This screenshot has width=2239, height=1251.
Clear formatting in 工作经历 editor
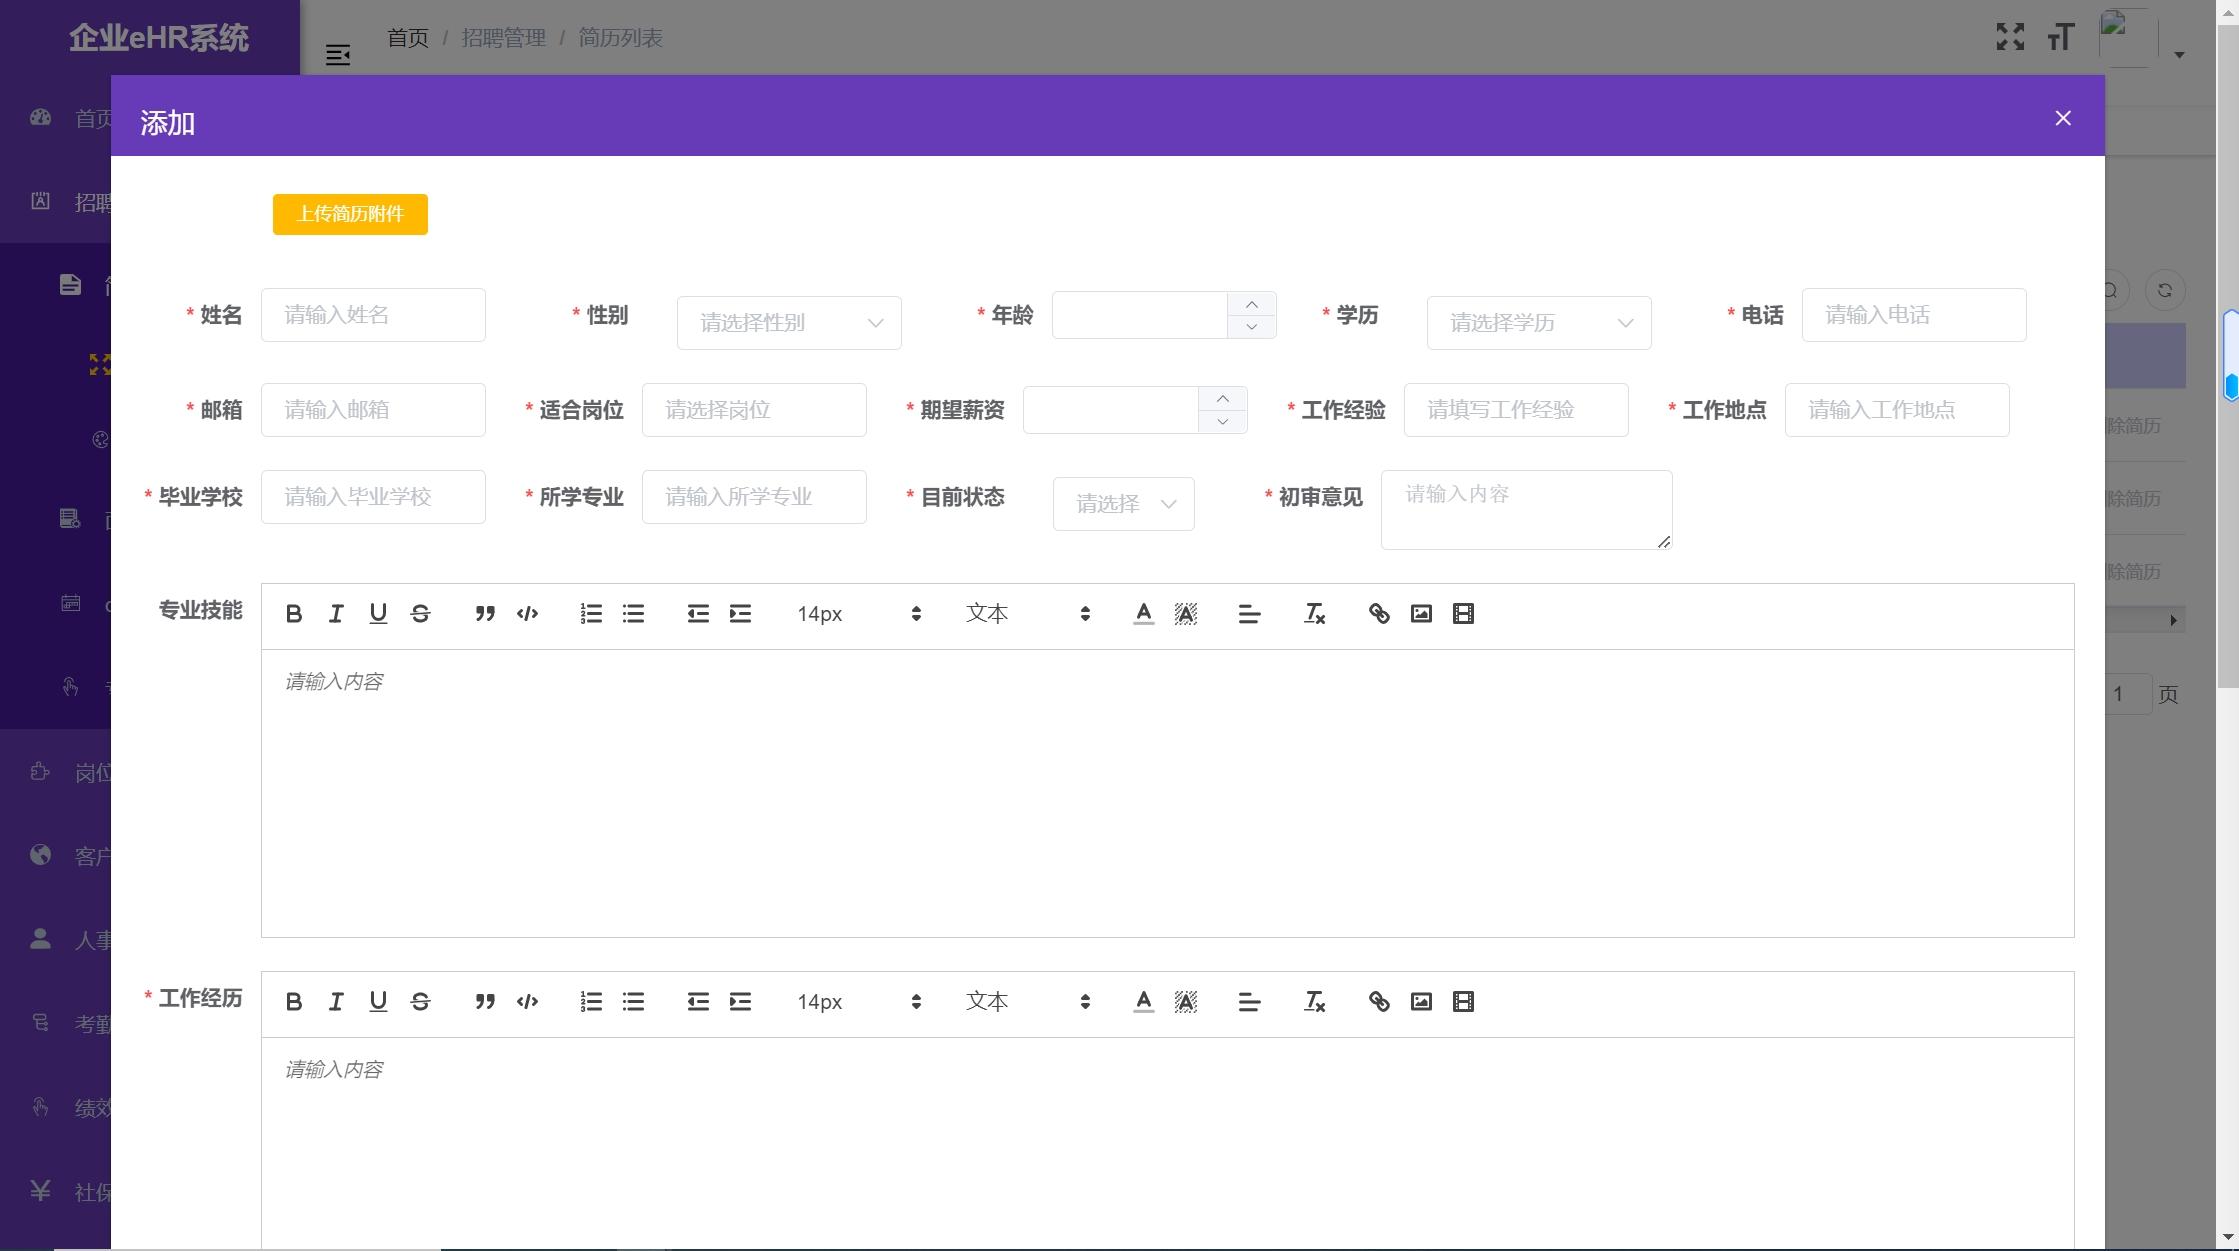[1314, 1001]
